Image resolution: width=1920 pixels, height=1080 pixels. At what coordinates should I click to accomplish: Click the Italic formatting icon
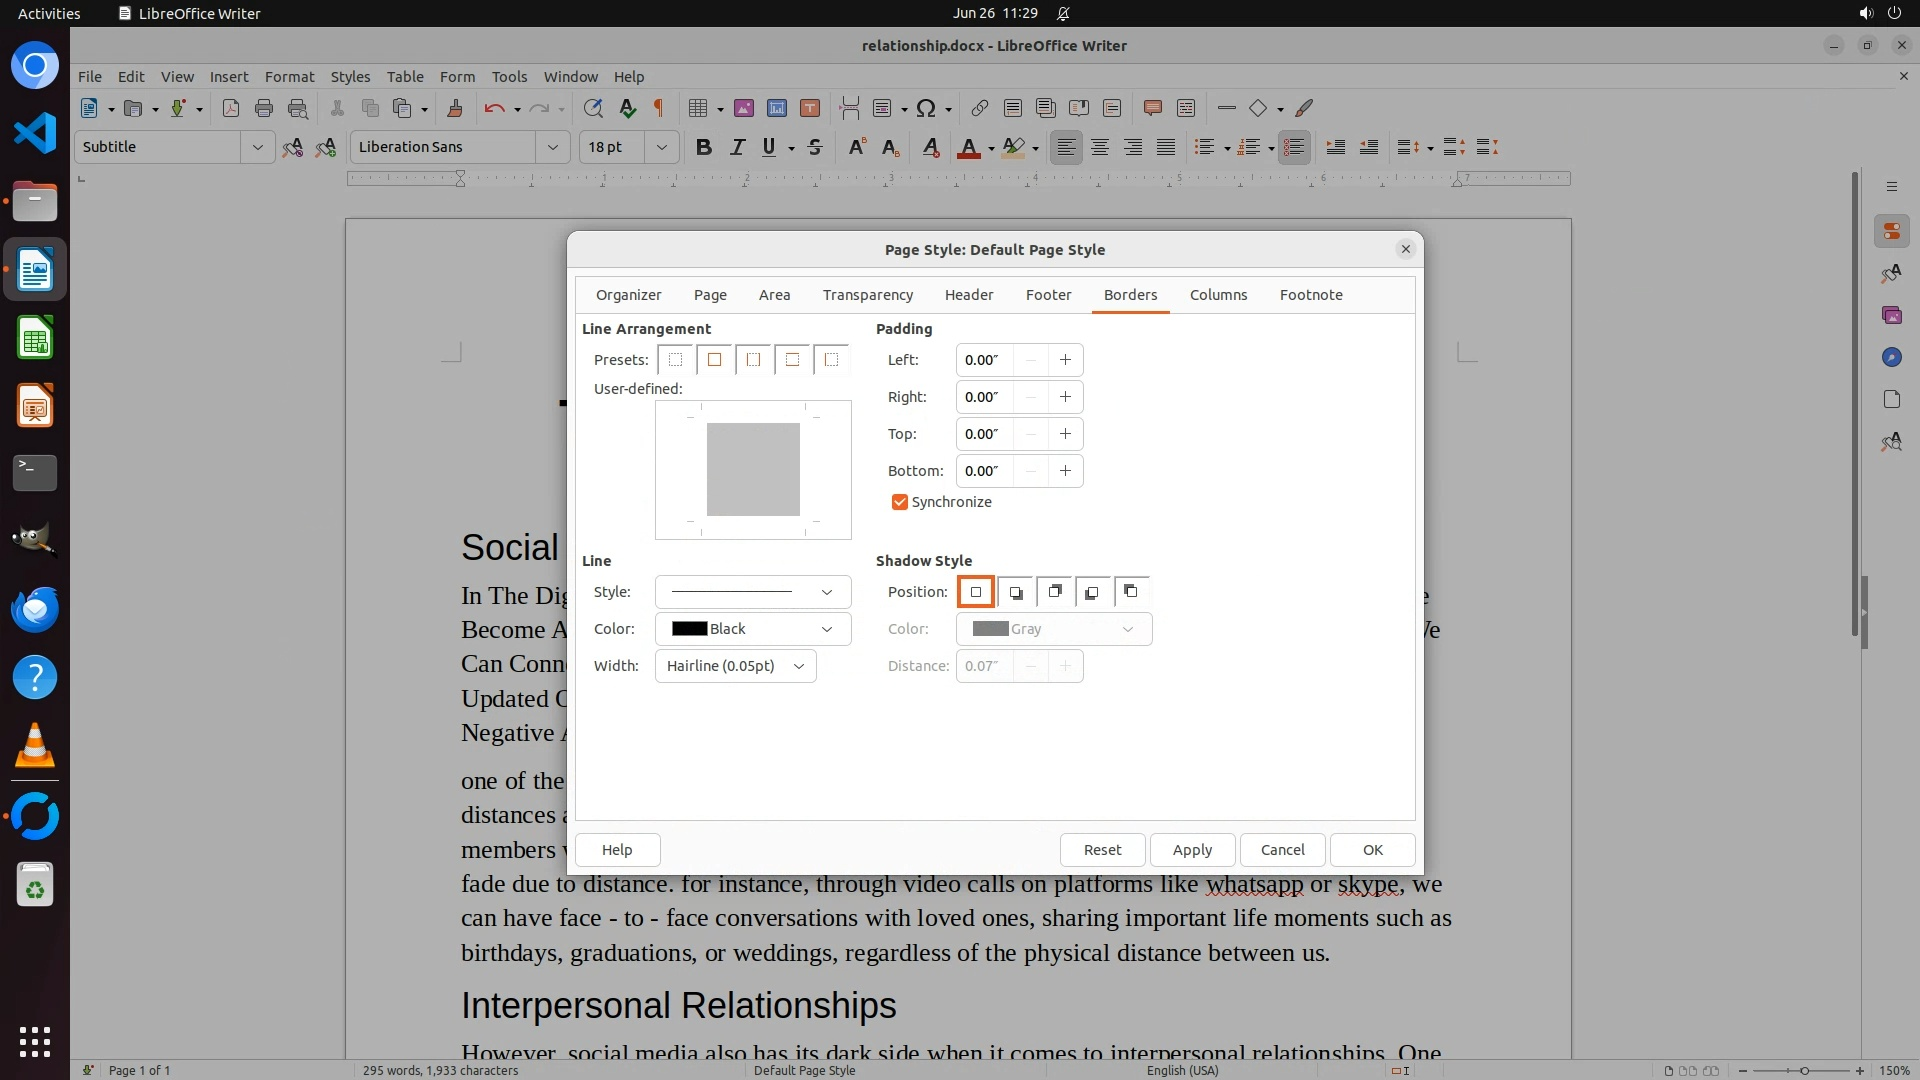point(737,147)
